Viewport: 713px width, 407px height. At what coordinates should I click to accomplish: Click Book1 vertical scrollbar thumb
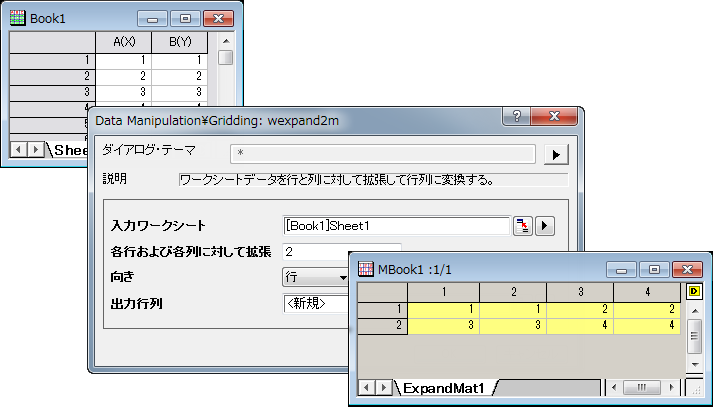coord(226,58)
